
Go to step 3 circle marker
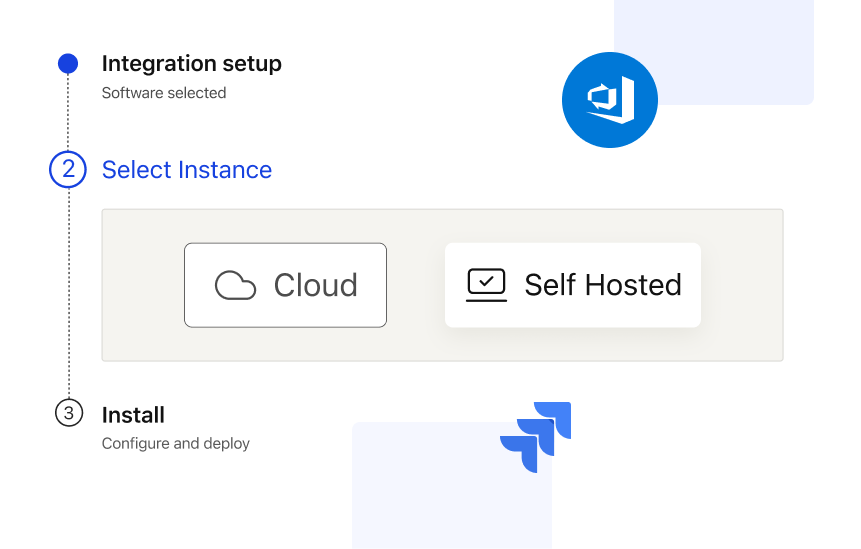69,413
